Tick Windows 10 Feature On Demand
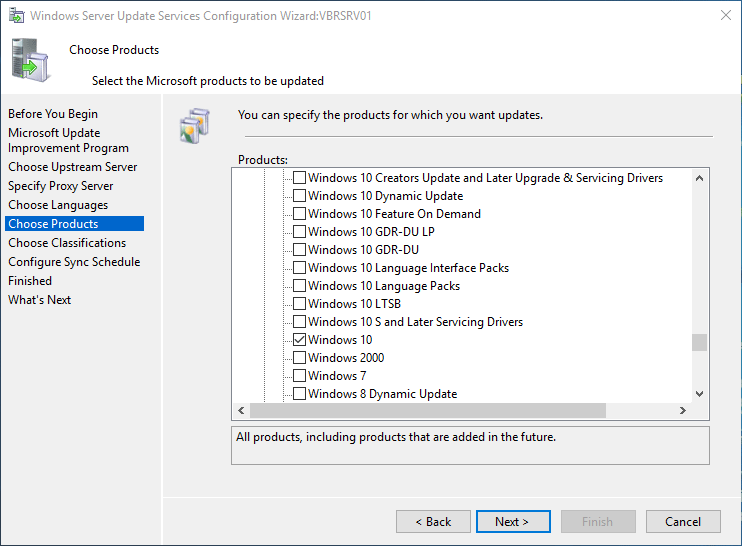Screen dimensions: 742x546 [299, 214]
